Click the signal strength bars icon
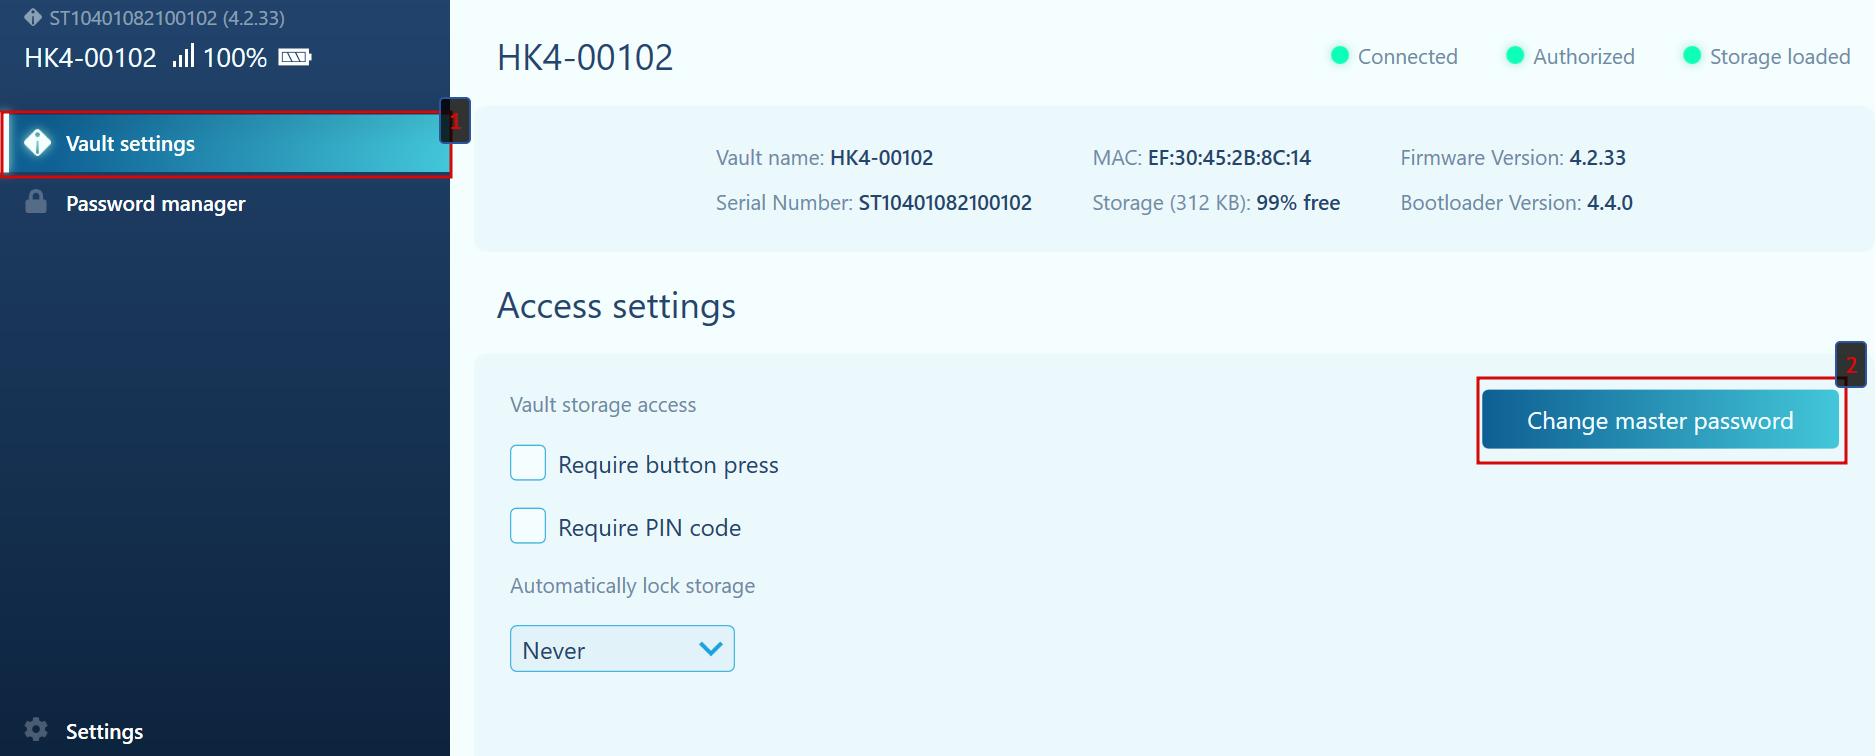The image size is (1875, 756). (183, 56)
